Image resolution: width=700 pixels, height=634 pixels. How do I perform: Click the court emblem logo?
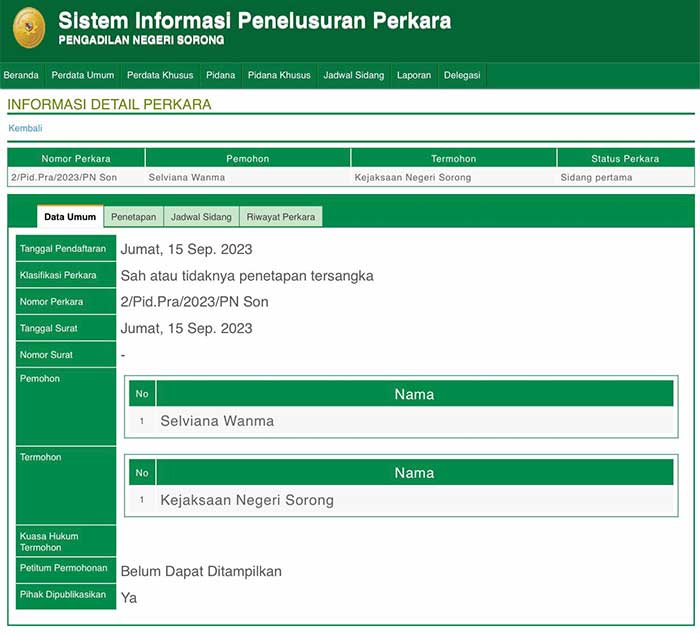tap(29, 27)
